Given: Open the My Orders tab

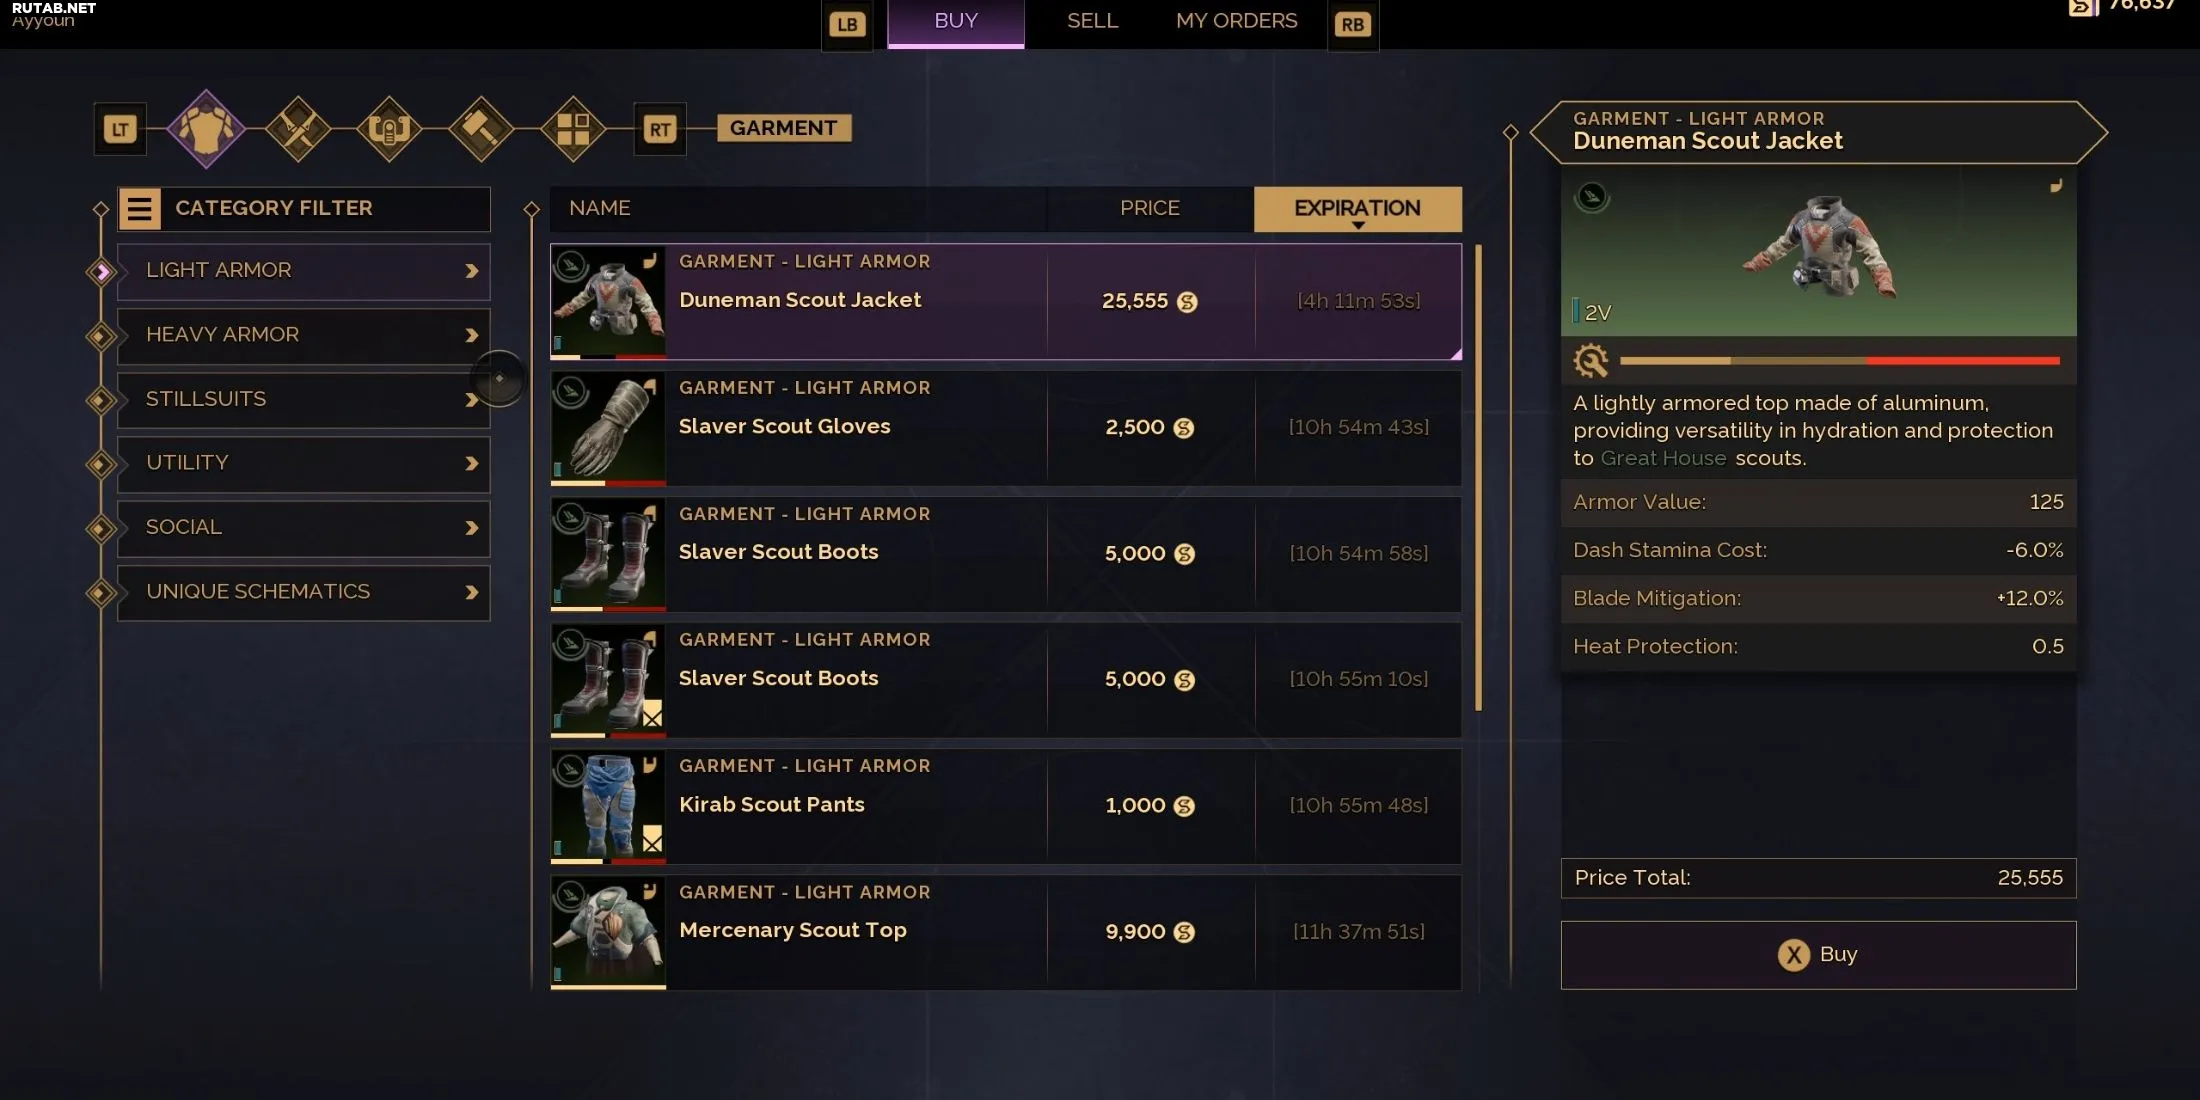Looking at the screenshot, I should 1236,21.
